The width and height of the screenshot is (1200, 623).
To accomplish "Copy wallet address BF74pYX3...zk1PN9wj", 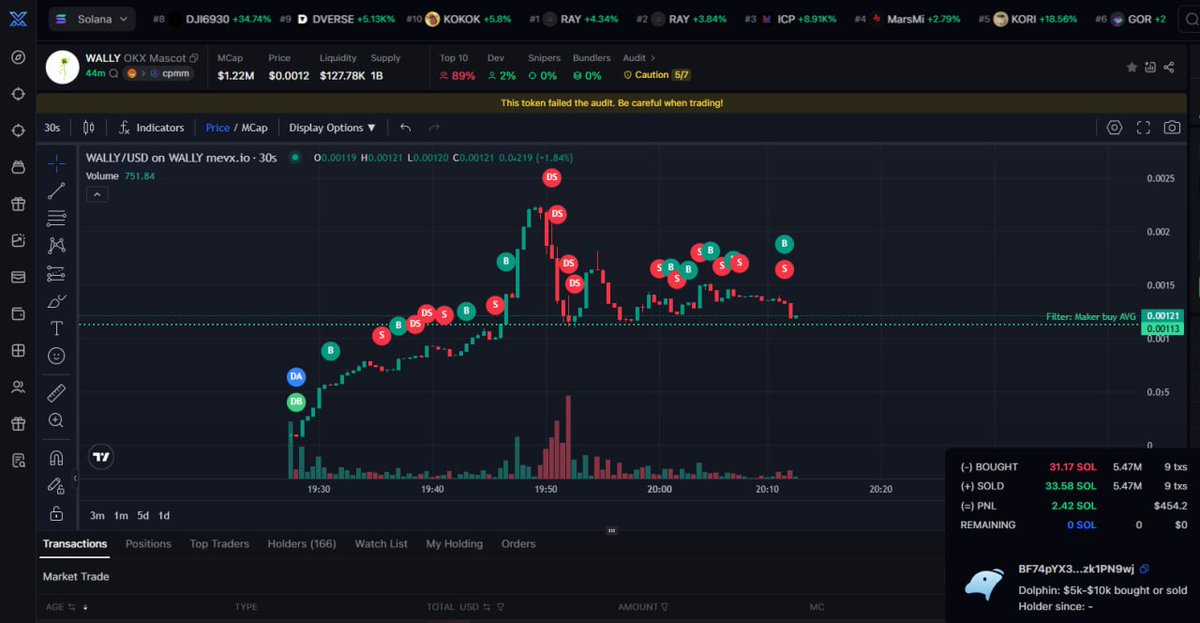I will tap(1144, 569).
